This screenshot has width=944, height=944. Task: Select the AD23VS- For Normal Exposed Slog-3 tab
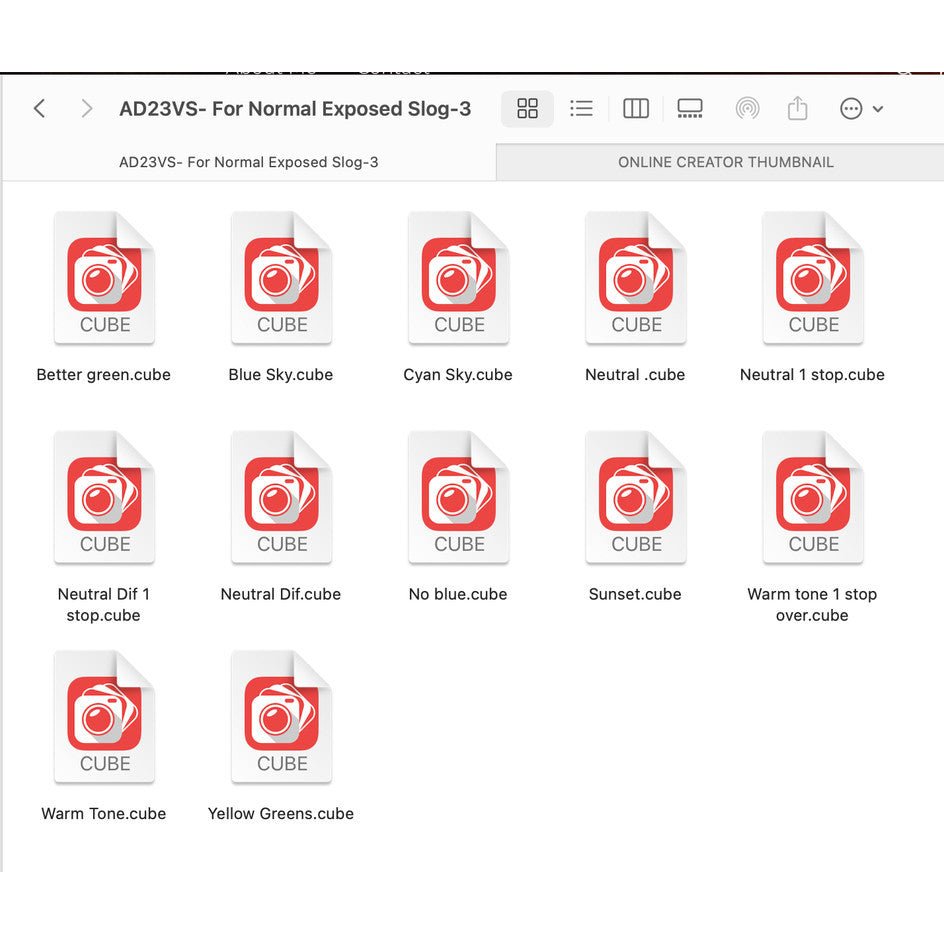click(x=249, y=162)
